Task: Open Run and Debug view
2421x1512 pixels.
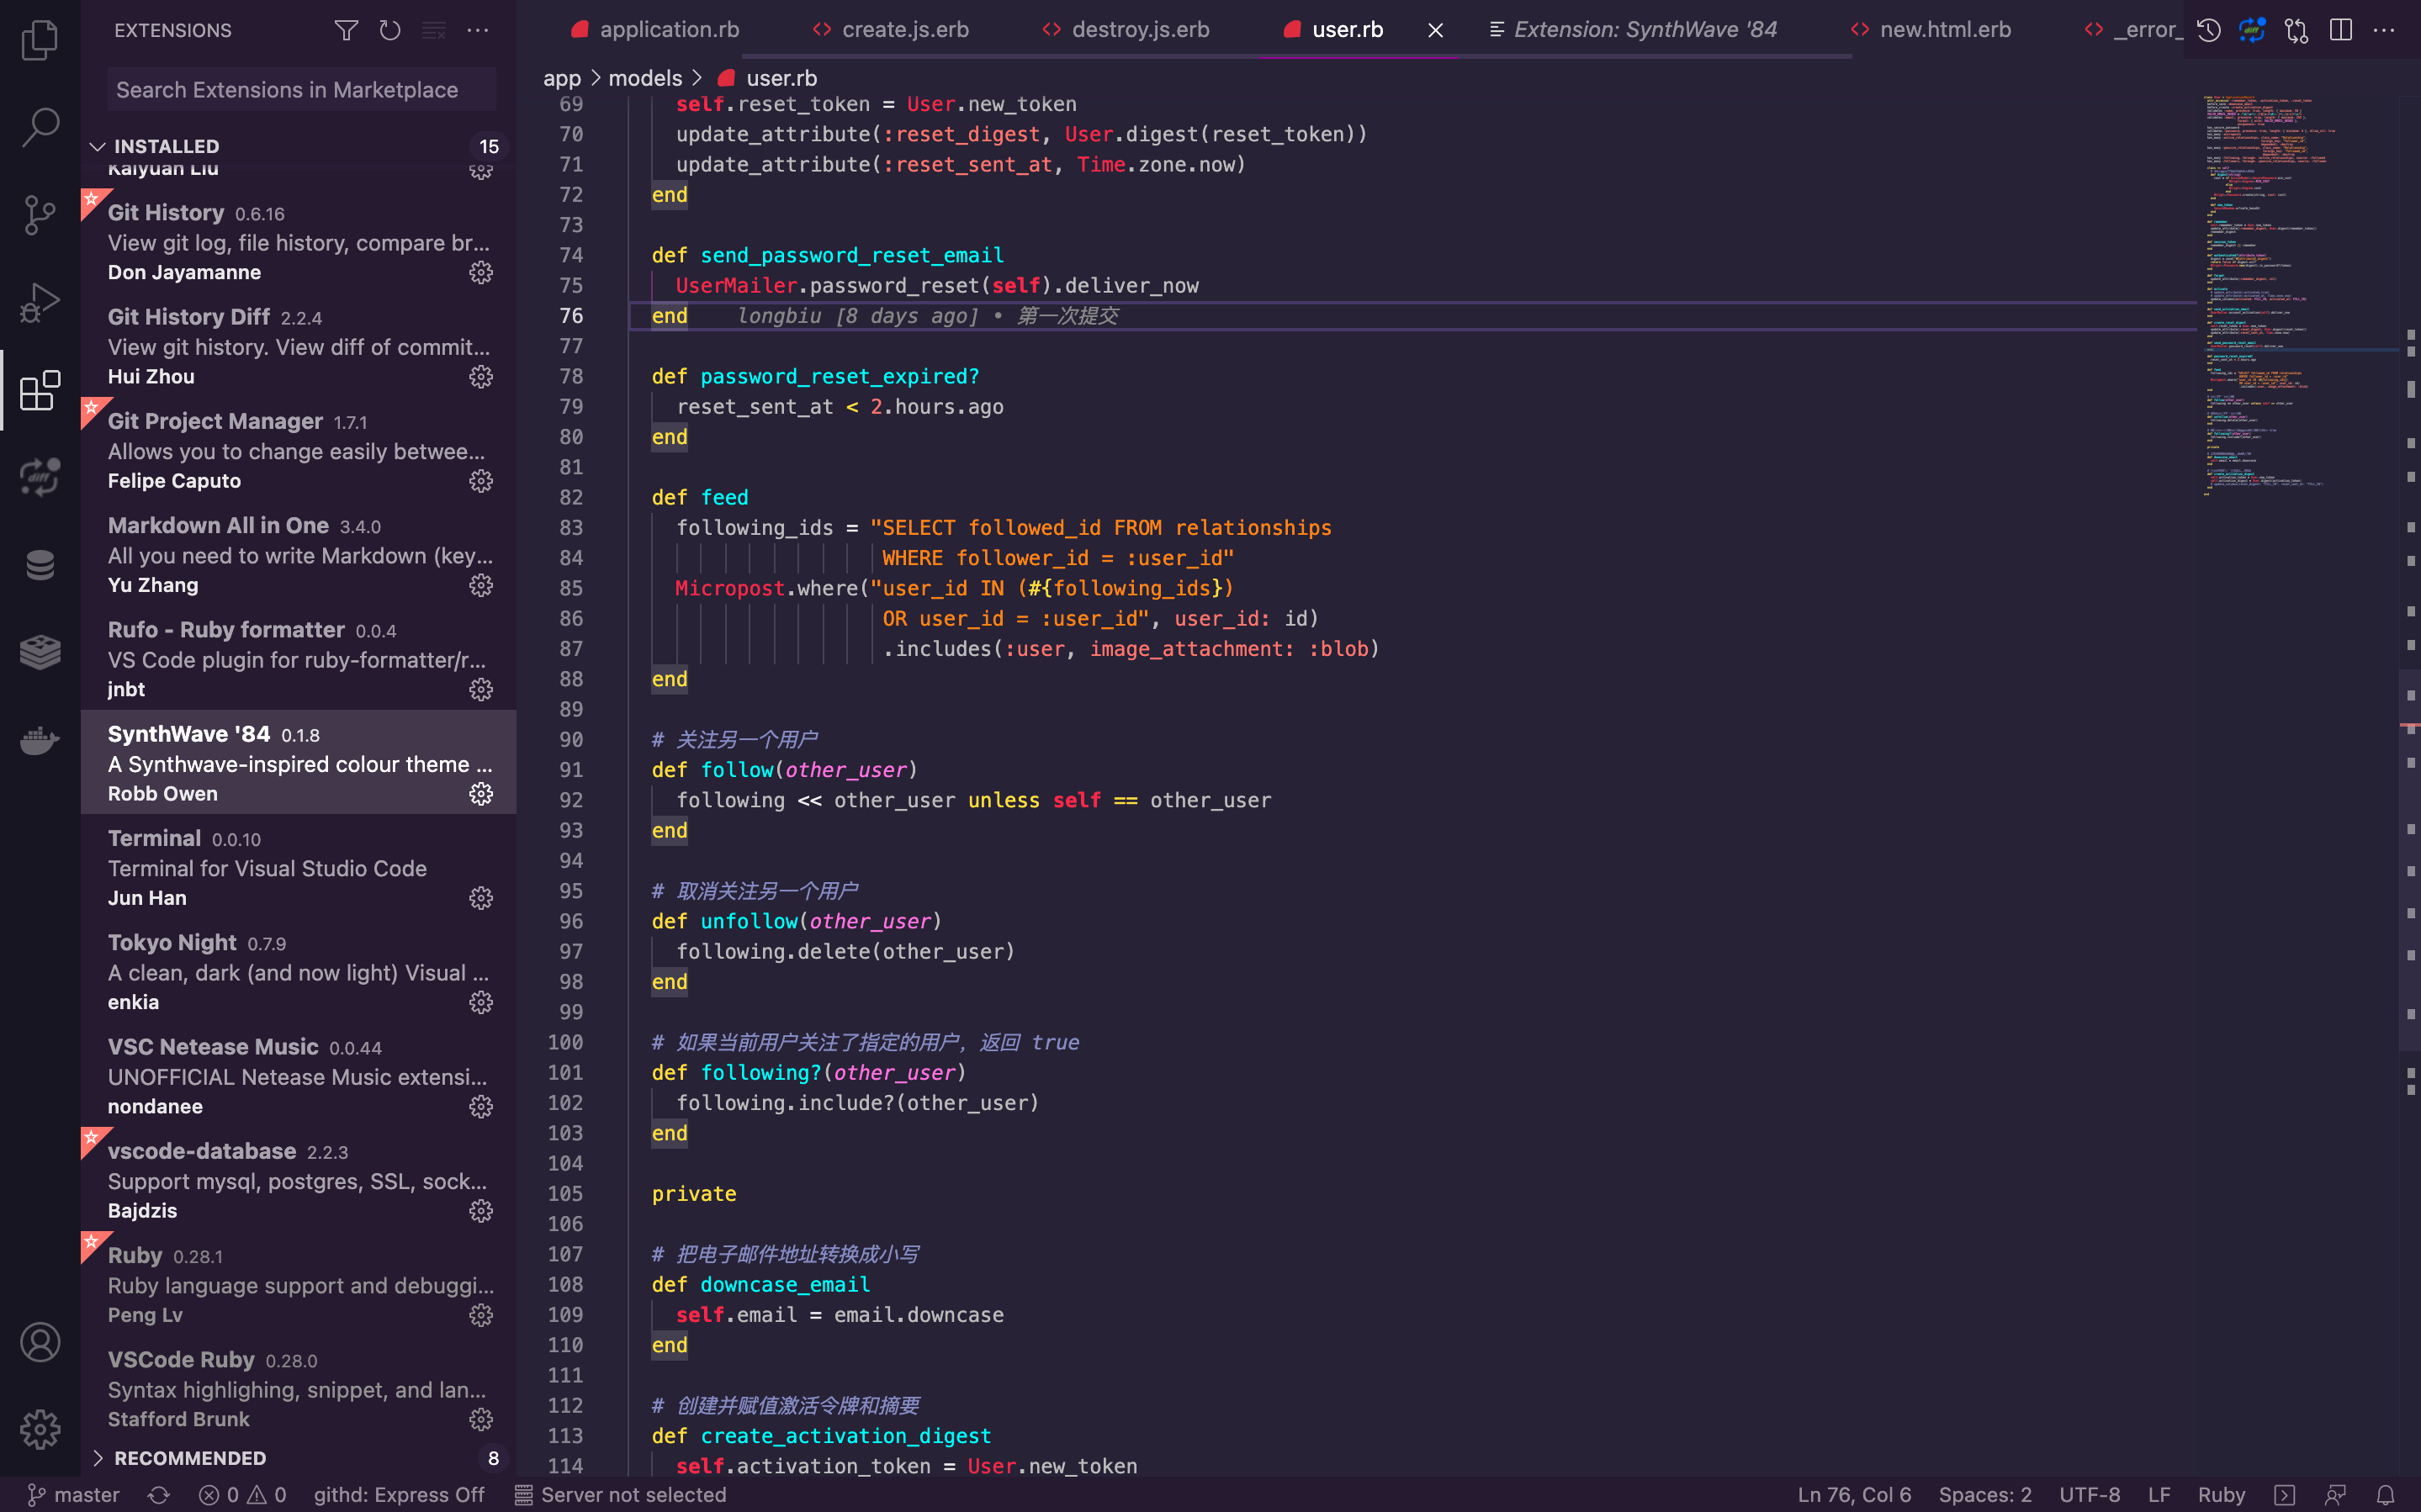Action: click(x=40, y=302)
